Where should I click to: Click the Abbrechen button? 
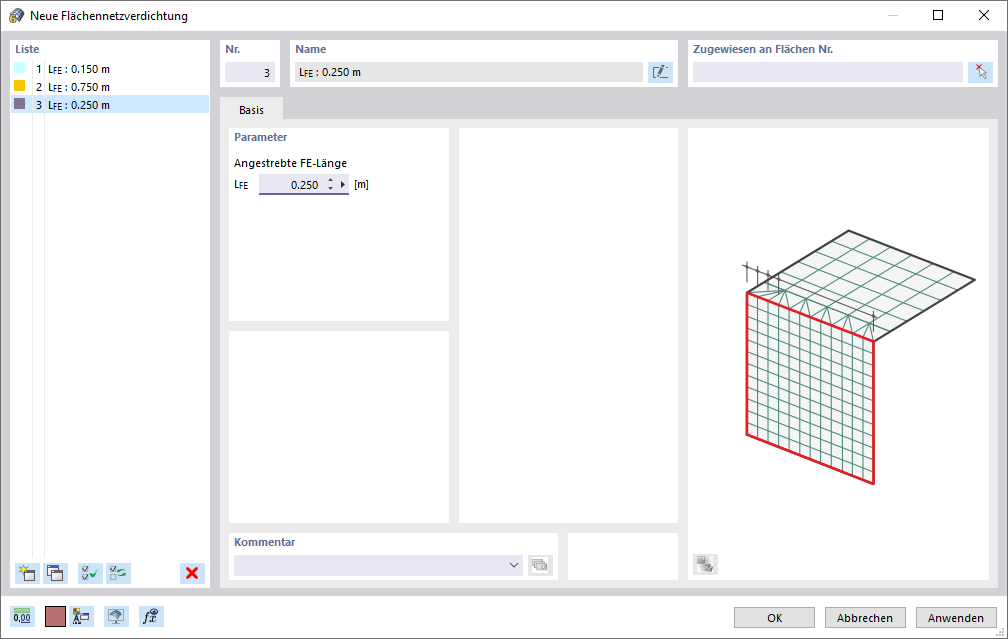[x=865, y=617]
